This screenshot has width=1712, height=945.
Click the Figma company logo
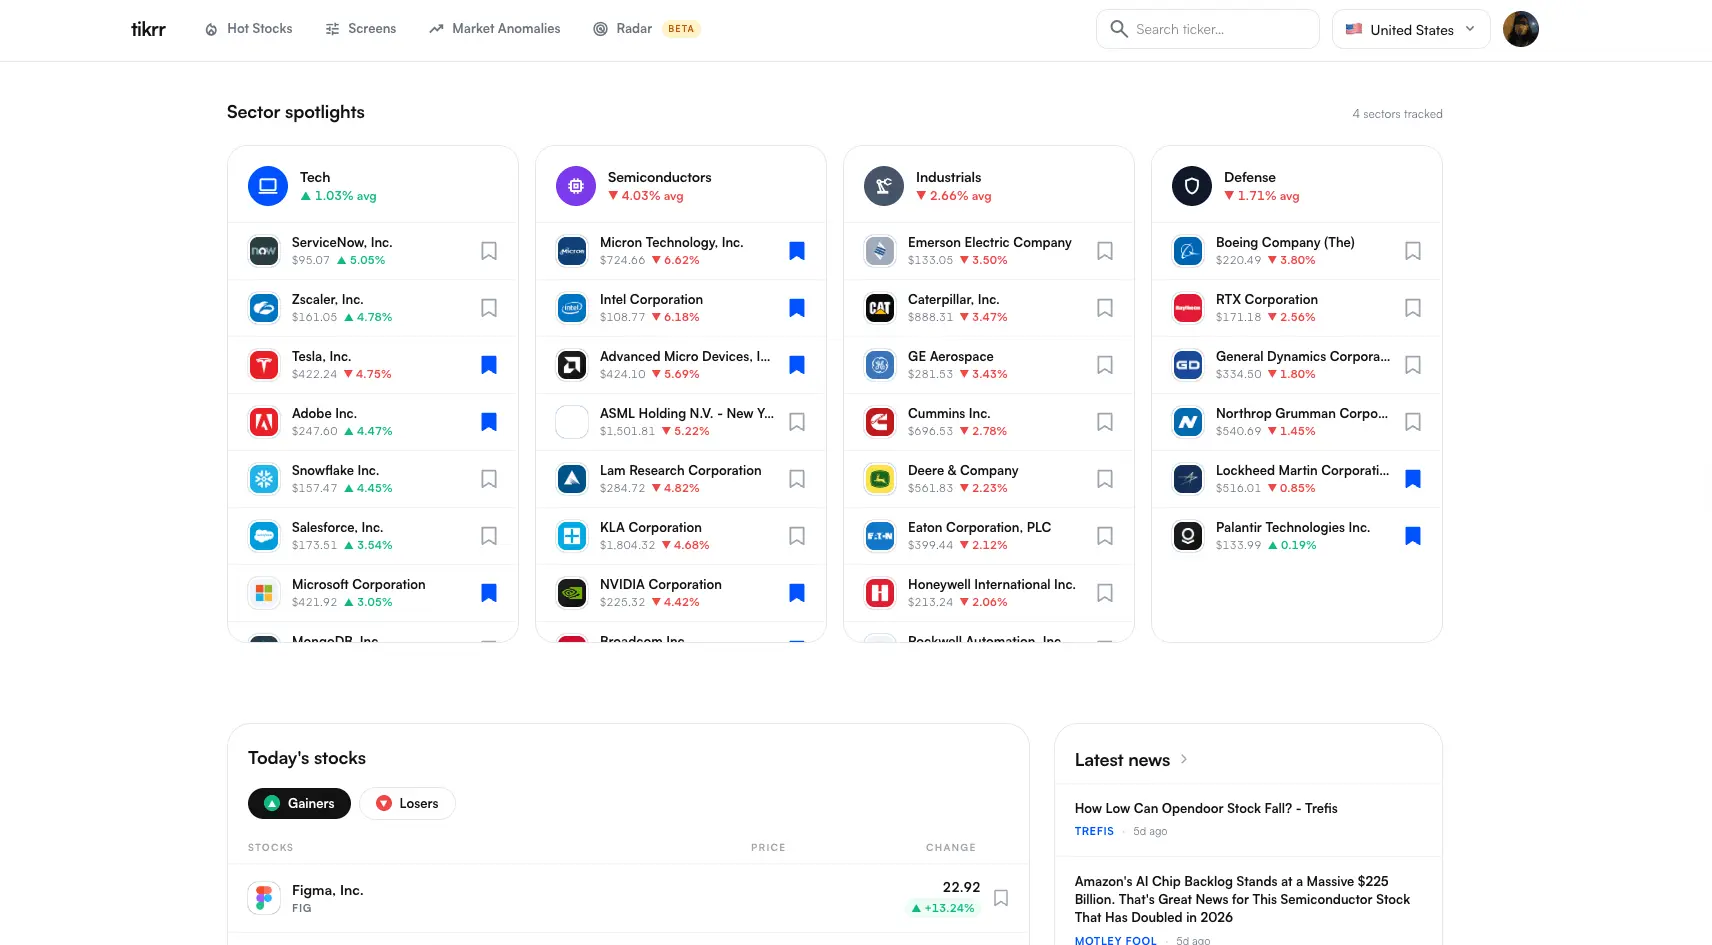coord(264,898)
